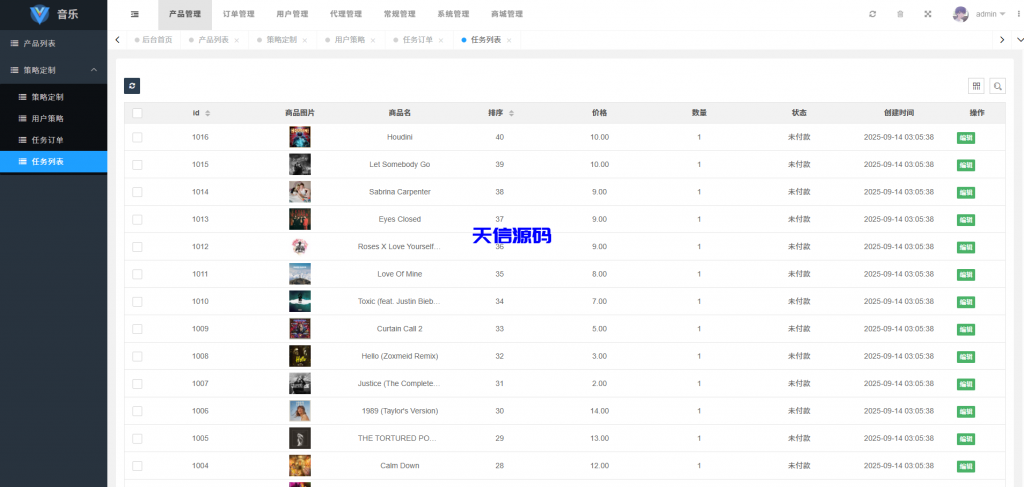Image resolution: width=1024 pixels, height=487 pixels.
Task: Close the 用户策略 tab
Action: (373, 40)
